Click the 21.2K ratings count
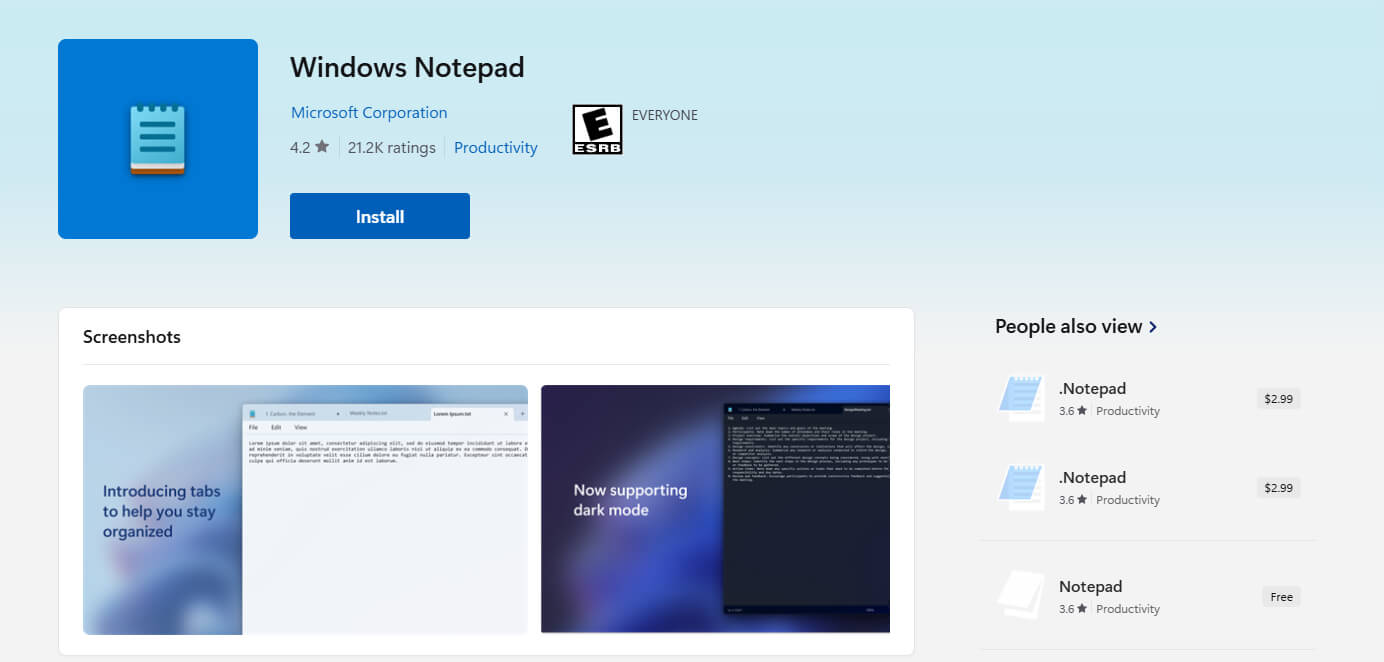Viewport: 1384px width, 662px height. pos(392,147)
